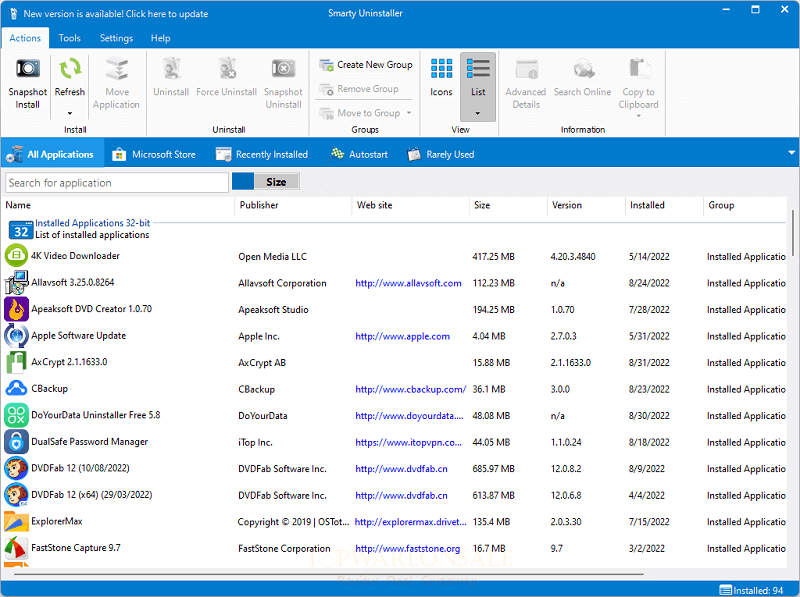Click the 417.25 MB size cell
This screenshot has height=597, width=800.
493,257
